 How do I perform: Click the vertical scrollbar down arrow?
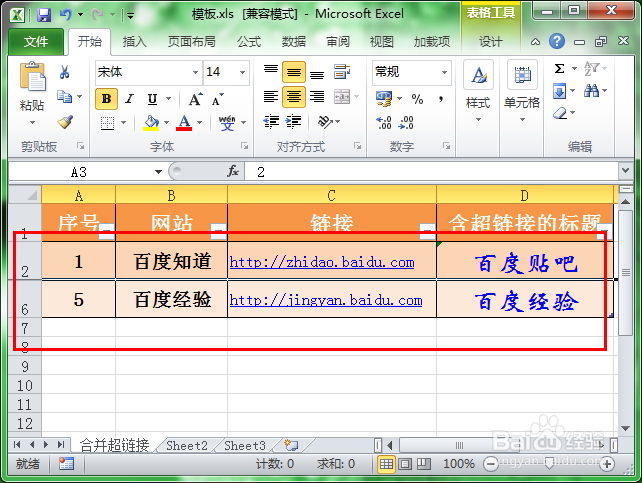tap(625, 429)
